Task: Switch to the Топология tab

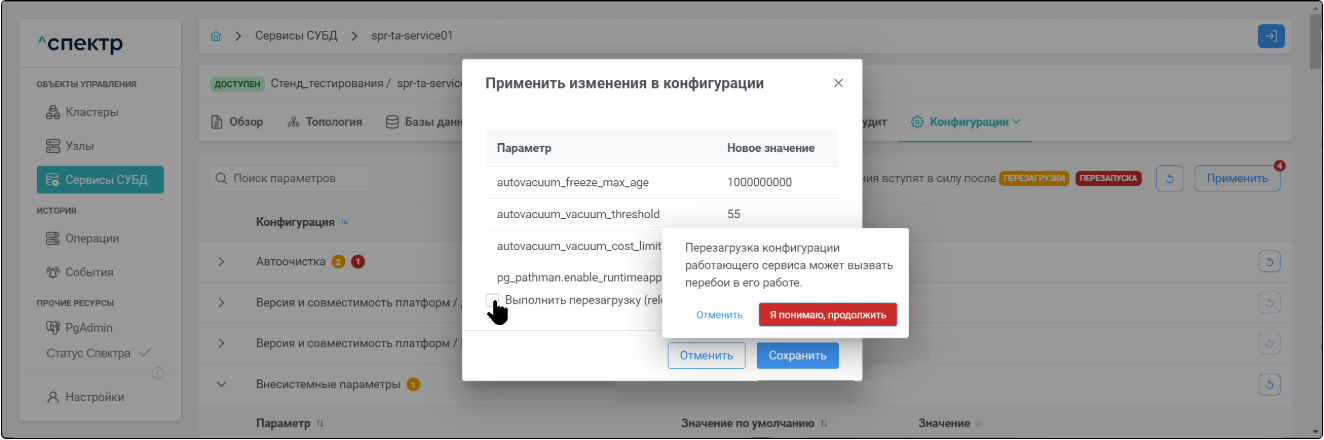Action: click(325, 122)
